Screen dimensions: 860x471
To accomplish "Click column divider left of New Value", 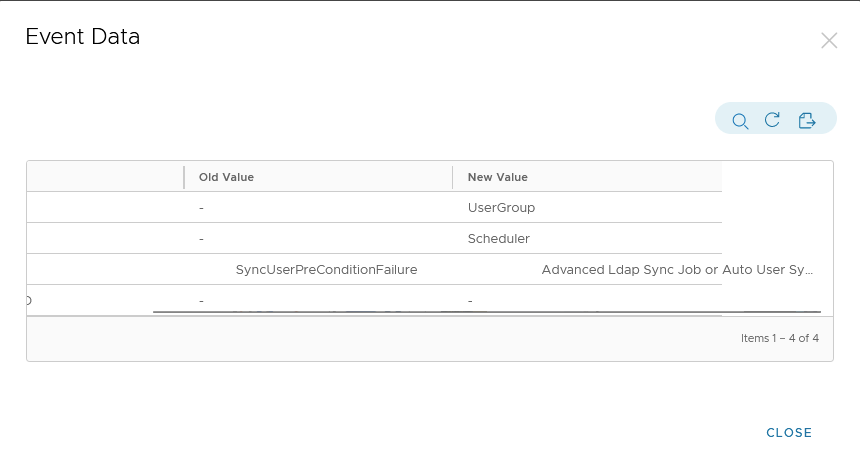I will click(453, 177).
